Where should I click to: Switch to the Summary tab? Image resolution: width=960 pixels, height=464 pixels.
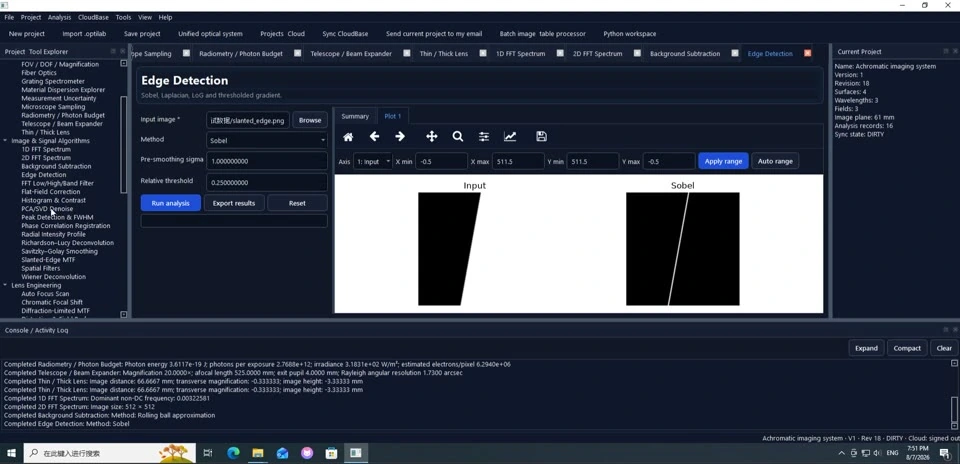coord(355,116)
